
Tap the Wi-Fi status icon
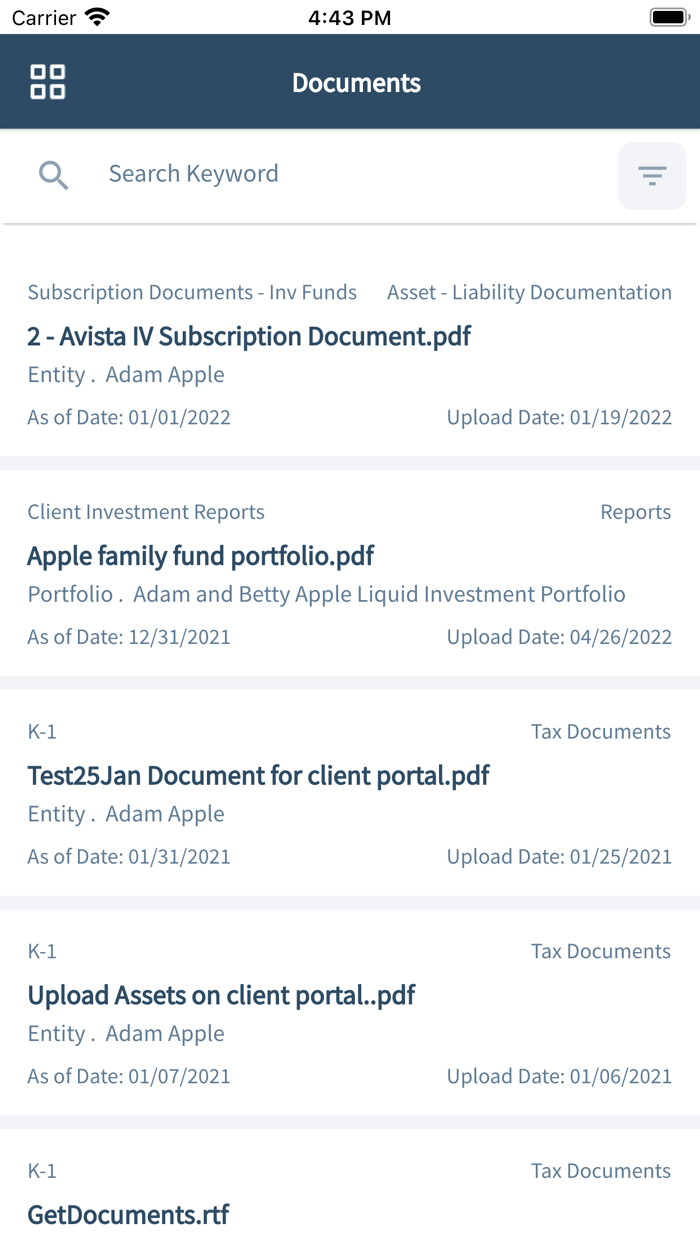click(x=97, y=17)
